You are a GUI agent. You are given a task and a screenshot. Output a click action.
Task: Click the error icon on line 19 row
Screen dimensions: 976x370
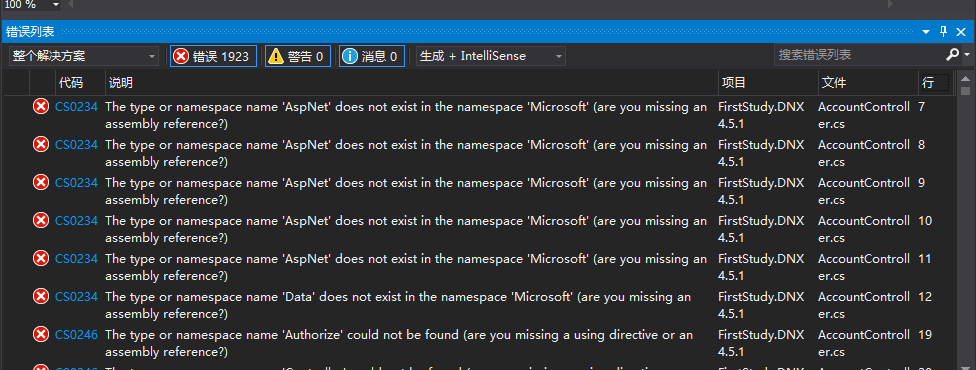[41, 334]
